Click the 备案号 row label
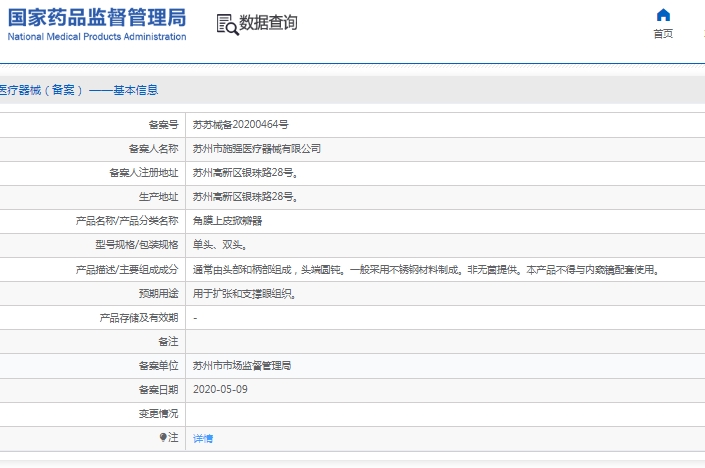Viewport: 705px width, 468px height. (x=164, y=125)
